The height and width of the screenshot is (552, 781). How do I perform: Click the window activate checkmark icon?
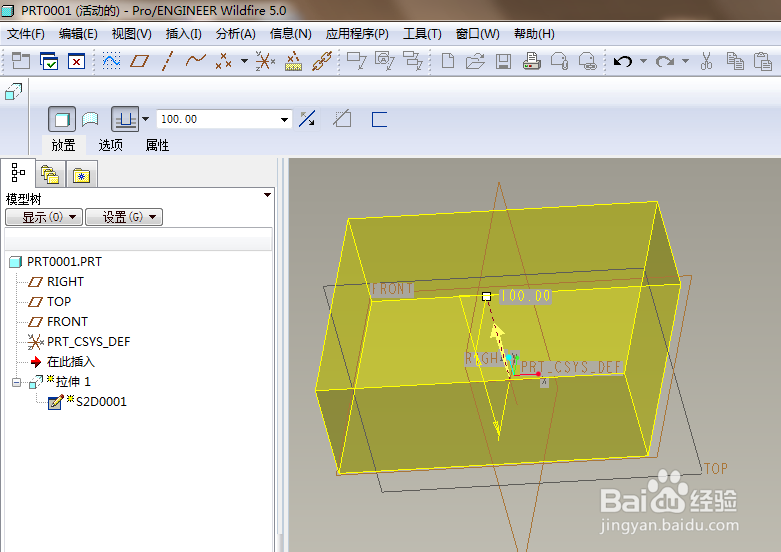(x=49, y=61)
